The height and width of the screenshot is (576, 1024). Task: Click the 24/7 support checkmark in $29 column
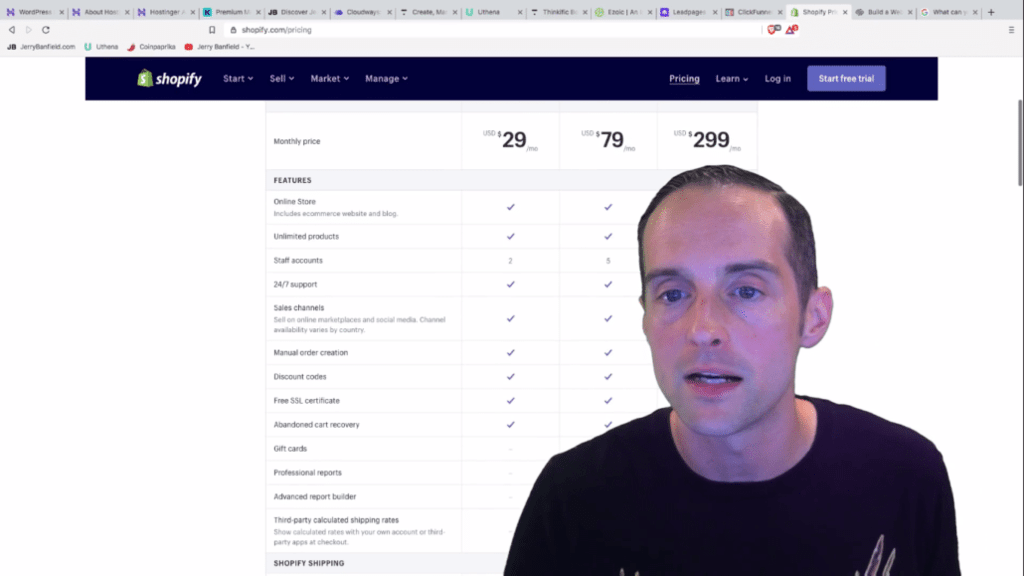pyautogui.click(x=511, y=284)
